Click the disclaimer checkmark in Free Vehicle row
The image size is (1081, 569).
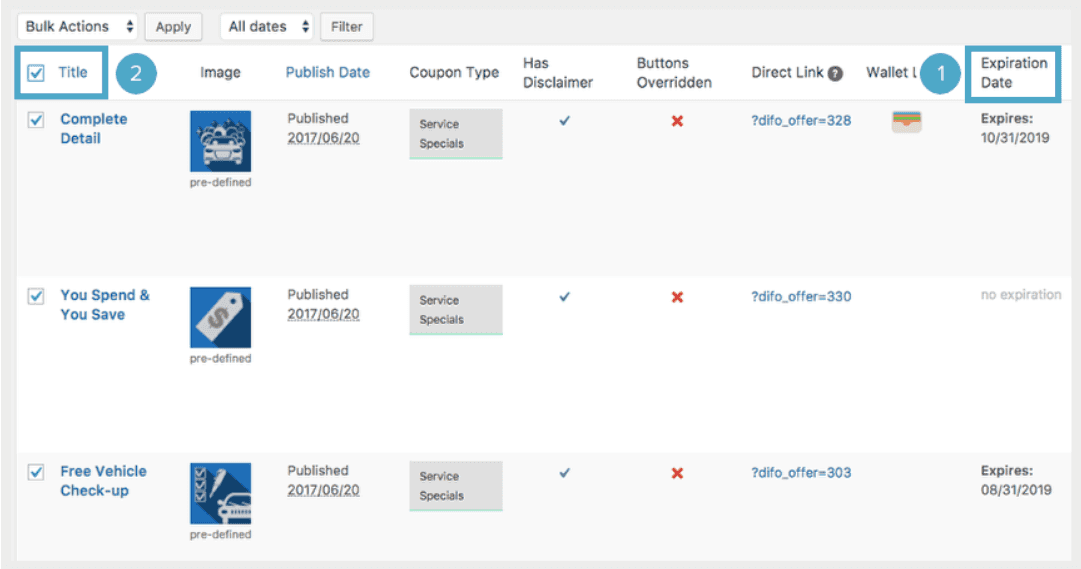point(565,473)
